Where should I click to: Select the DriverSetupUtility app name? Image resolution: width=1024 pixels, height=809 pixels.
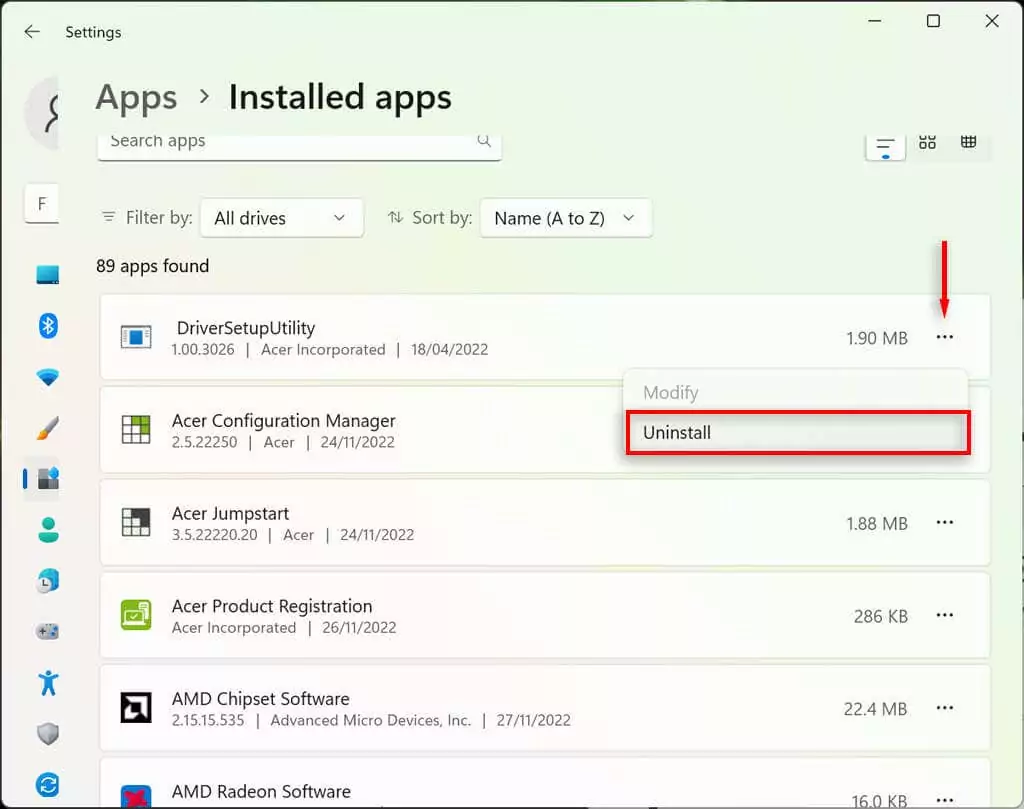(246, 328)
